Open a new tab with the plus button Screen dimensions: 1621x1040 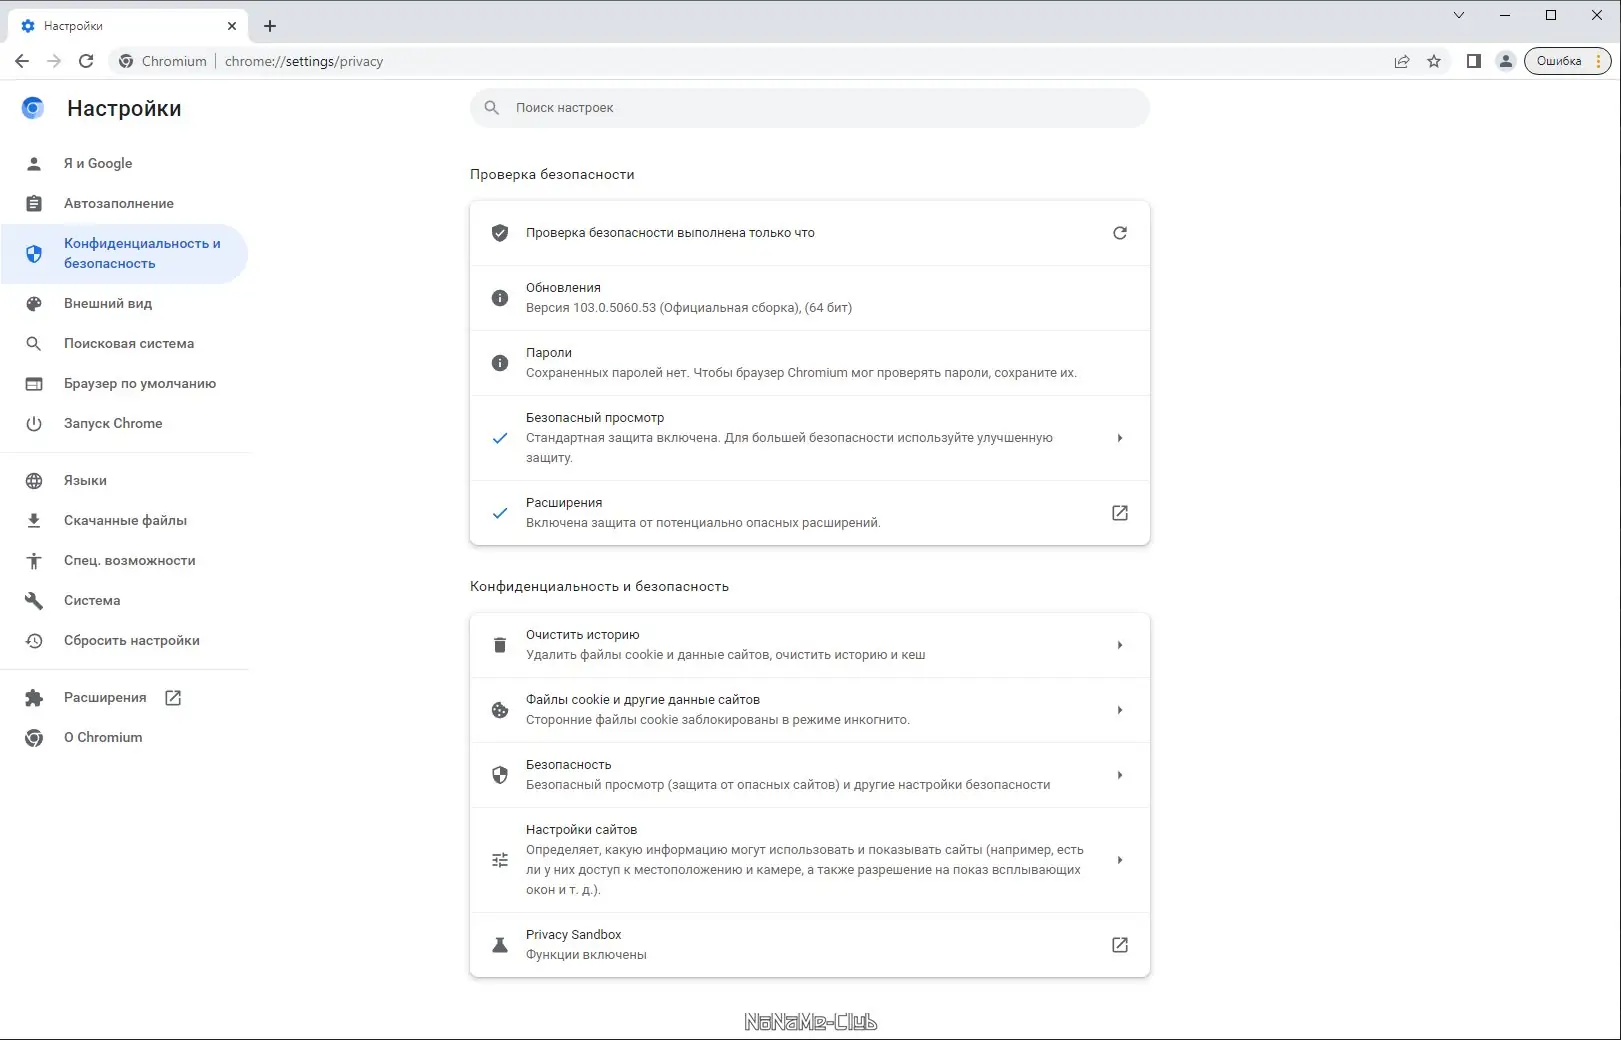click(x=270, y=26)
